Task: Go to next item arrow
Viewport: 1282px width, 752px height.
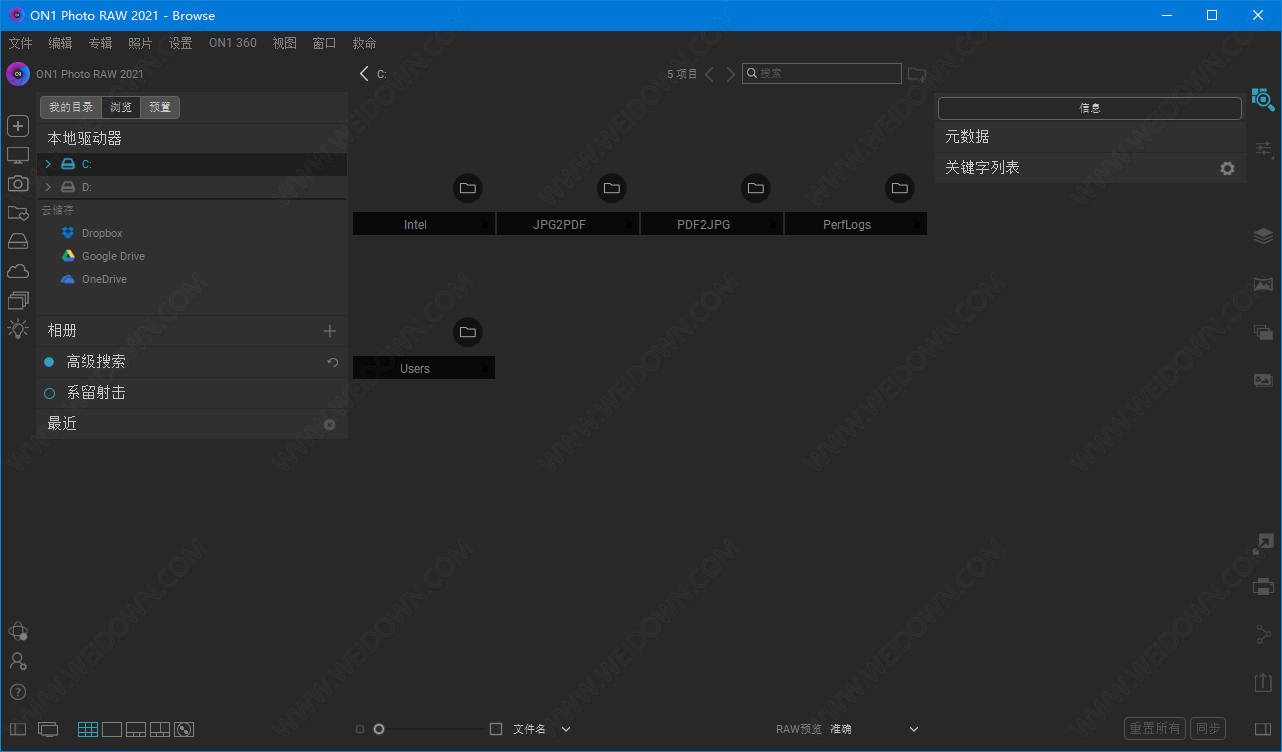Action: (731, 74)
